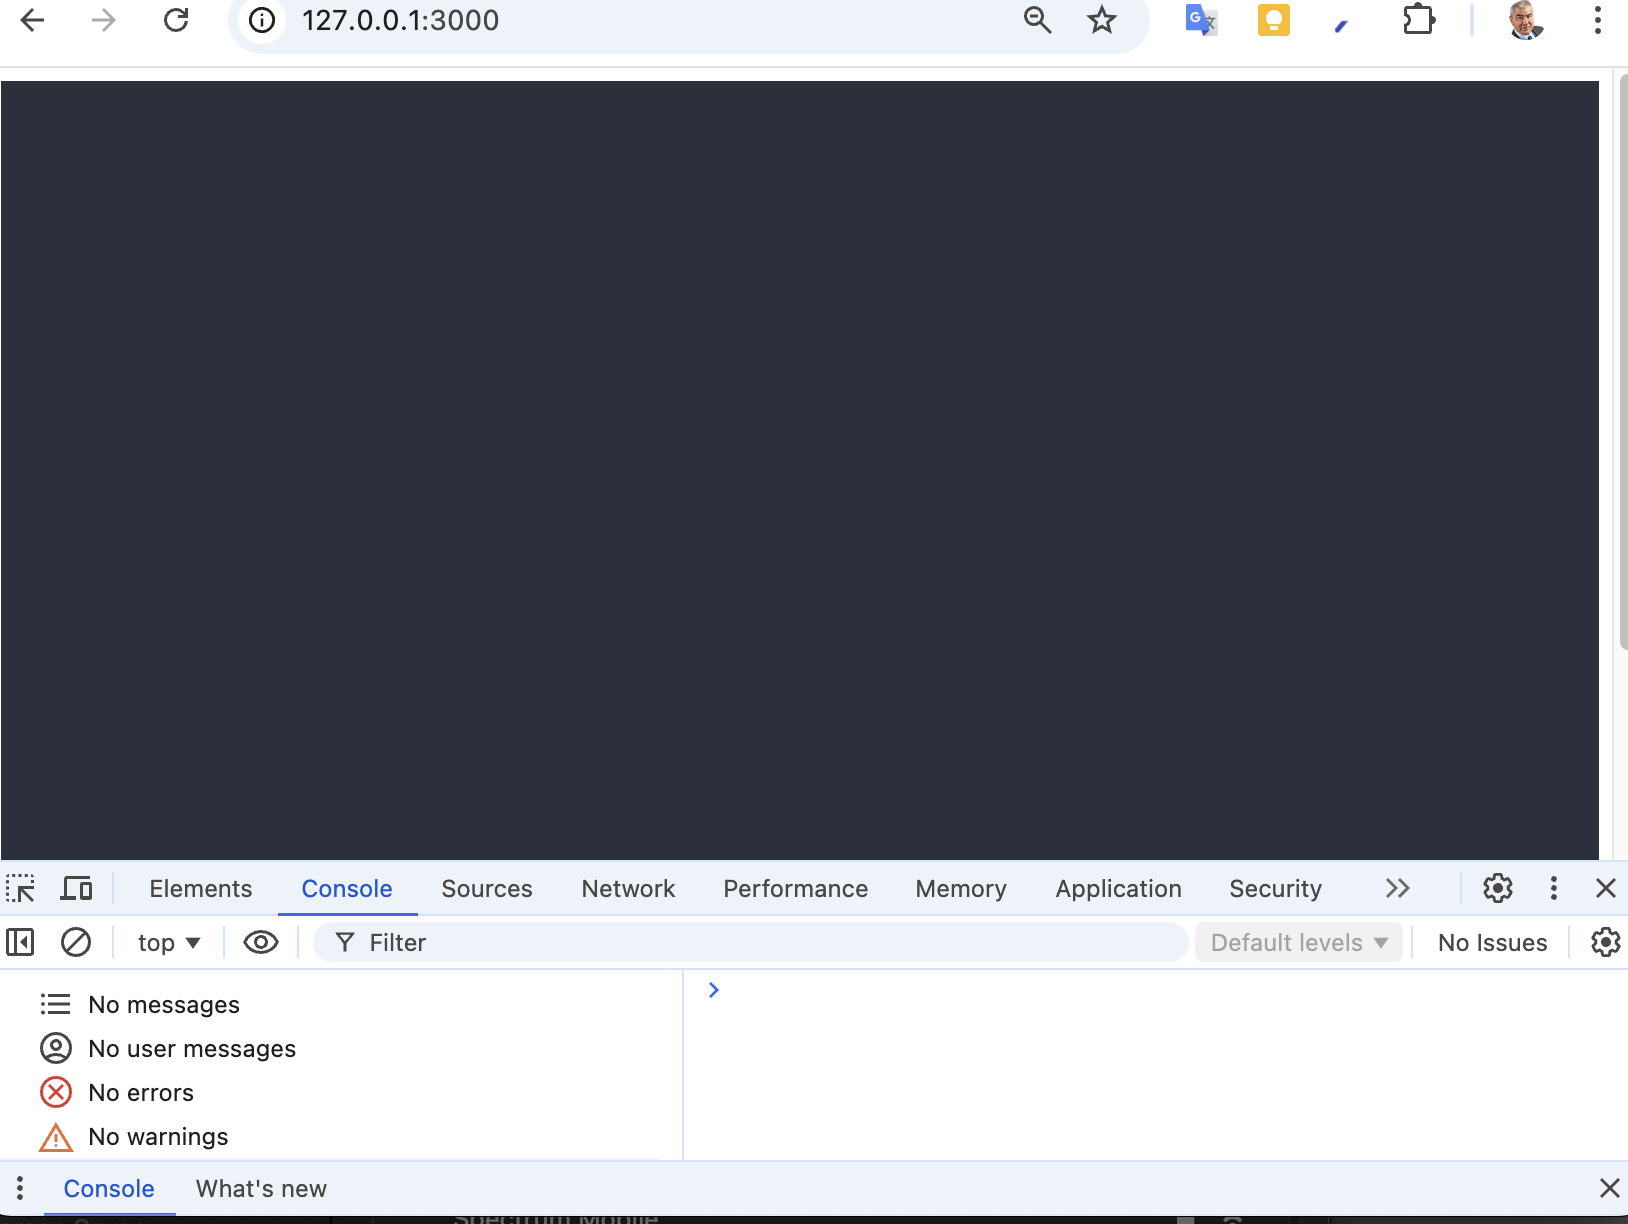Click the page vertical scrollbar
Screen dimensions: 1628x1224
tap(1622, 362)
